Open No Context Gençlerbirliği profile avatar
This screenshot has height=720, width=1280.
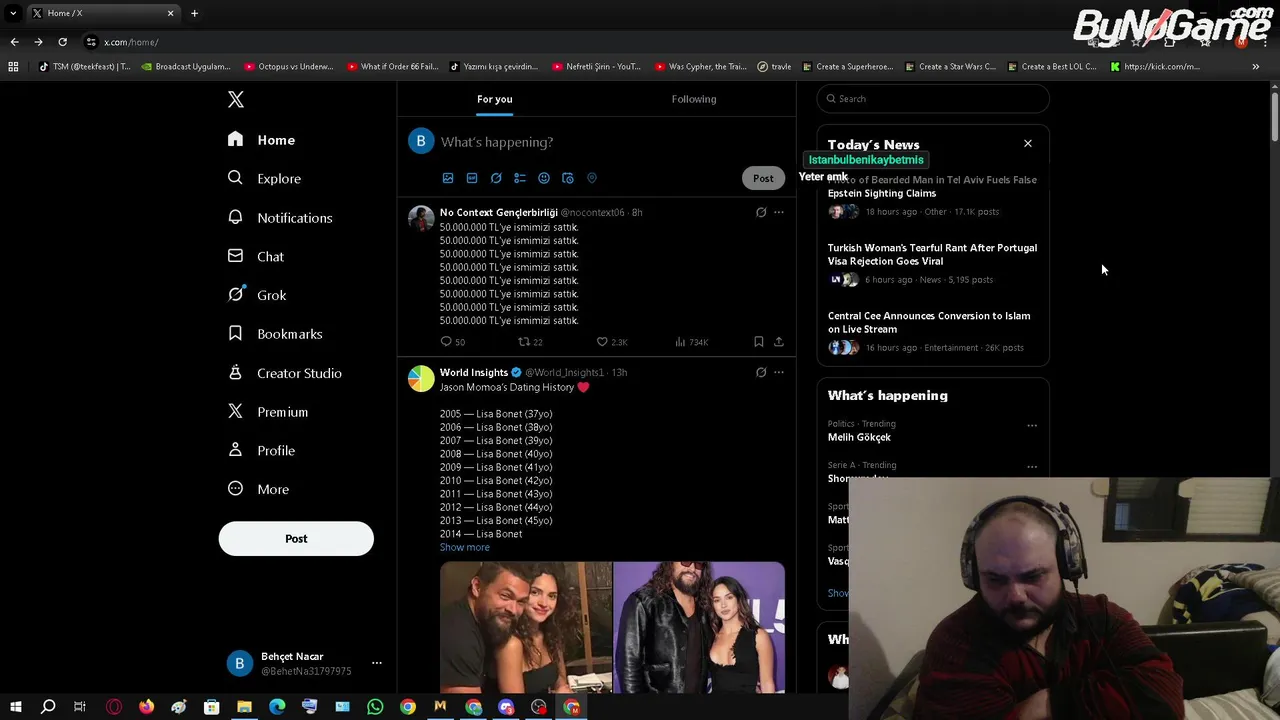coord(421,219)
